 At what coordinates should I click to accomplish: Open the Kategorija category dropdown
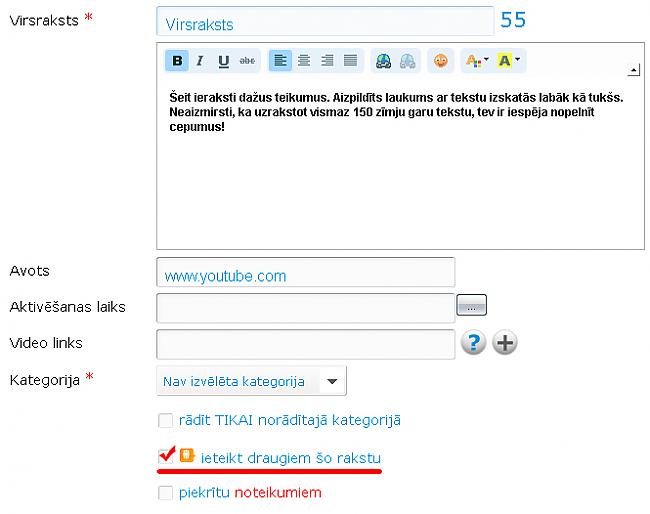(x=251, y=381)
